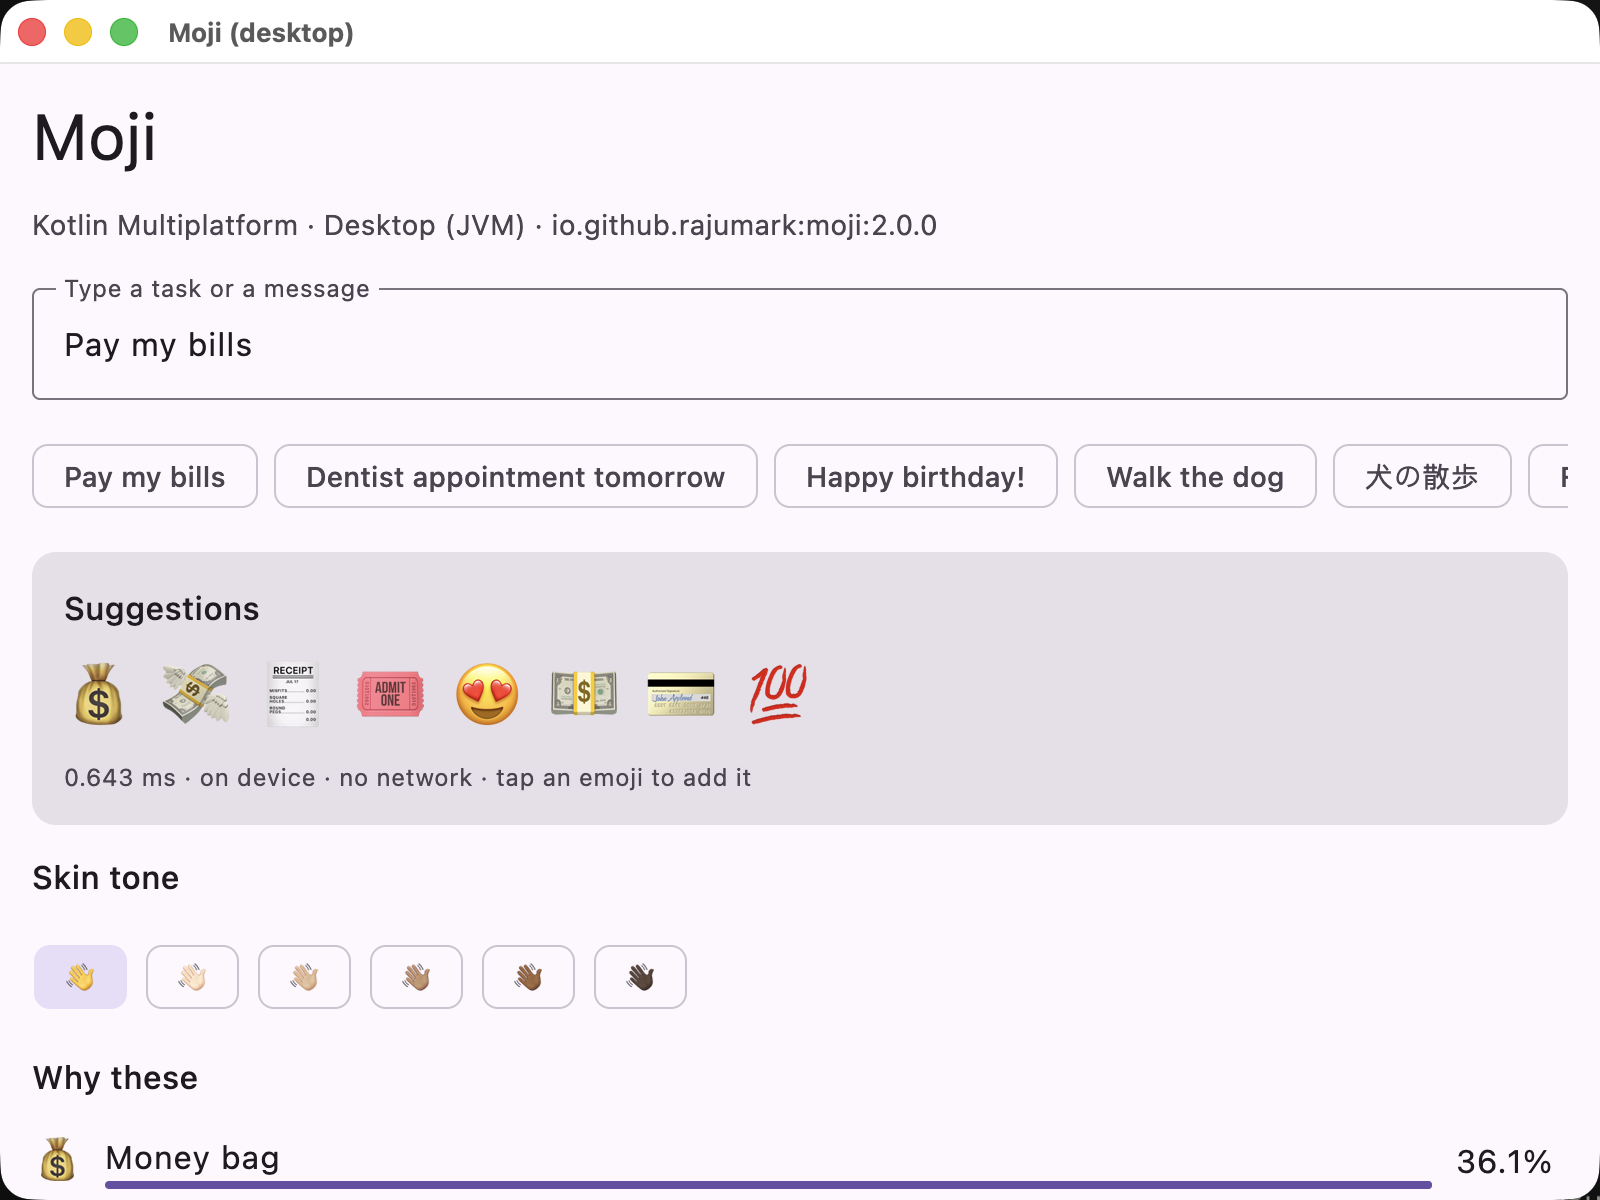
Task: Select the dark skin tone waving hand
Action: (x=640, y=977)
